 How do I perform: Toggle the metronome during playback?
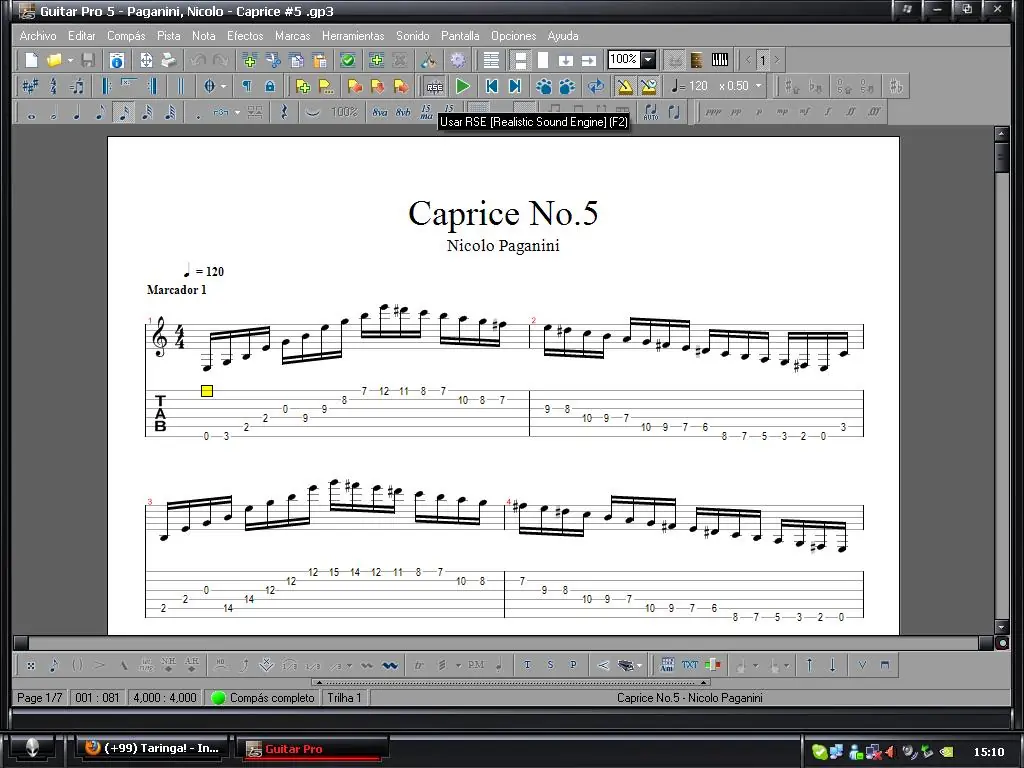coord(625,86)
